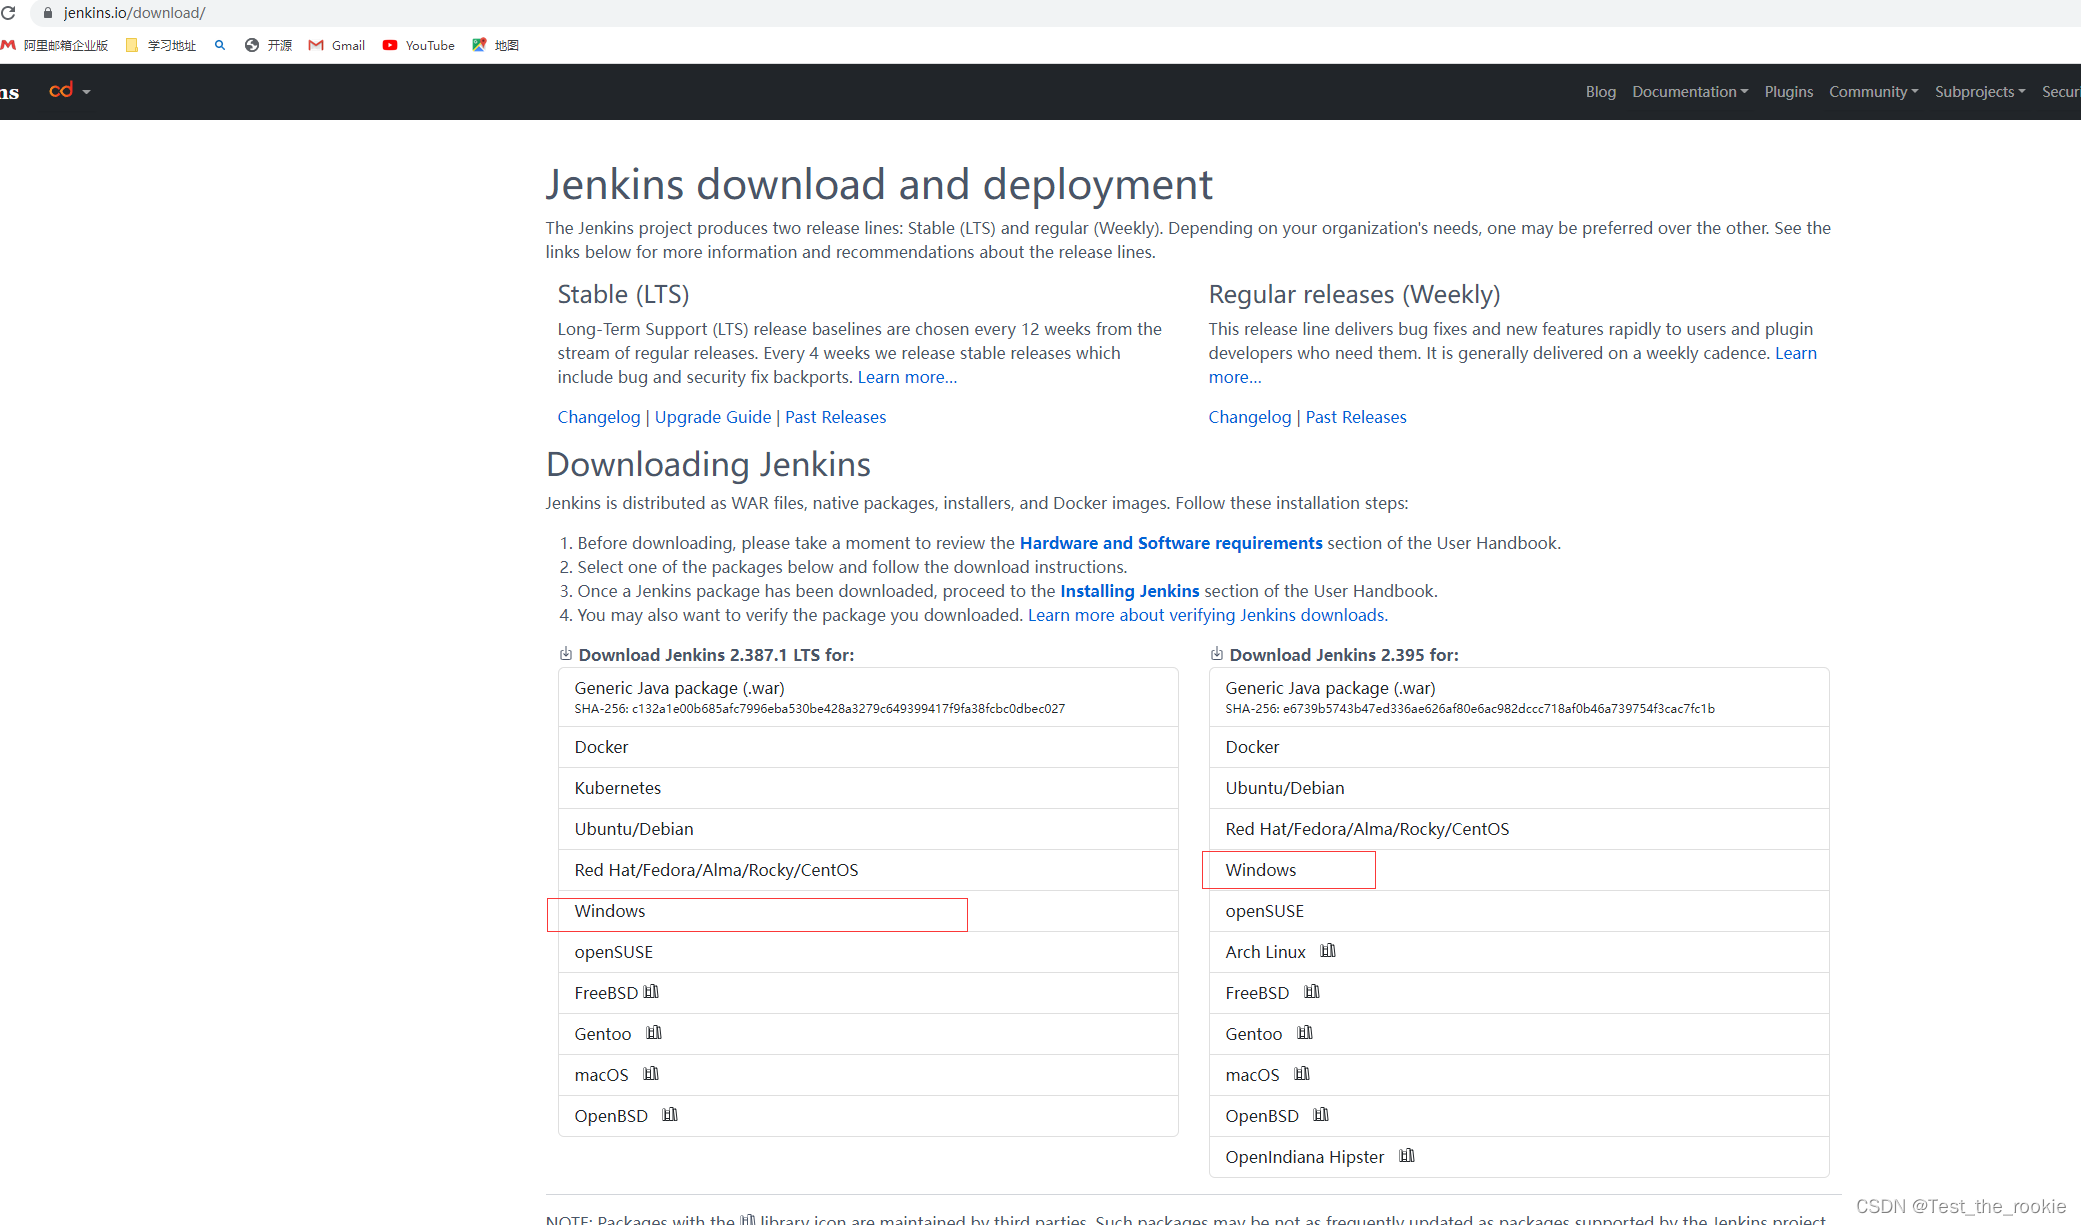Select LTS Docker download option
This screenshot has width=2081, height=1225.
(x=868, y=747)
